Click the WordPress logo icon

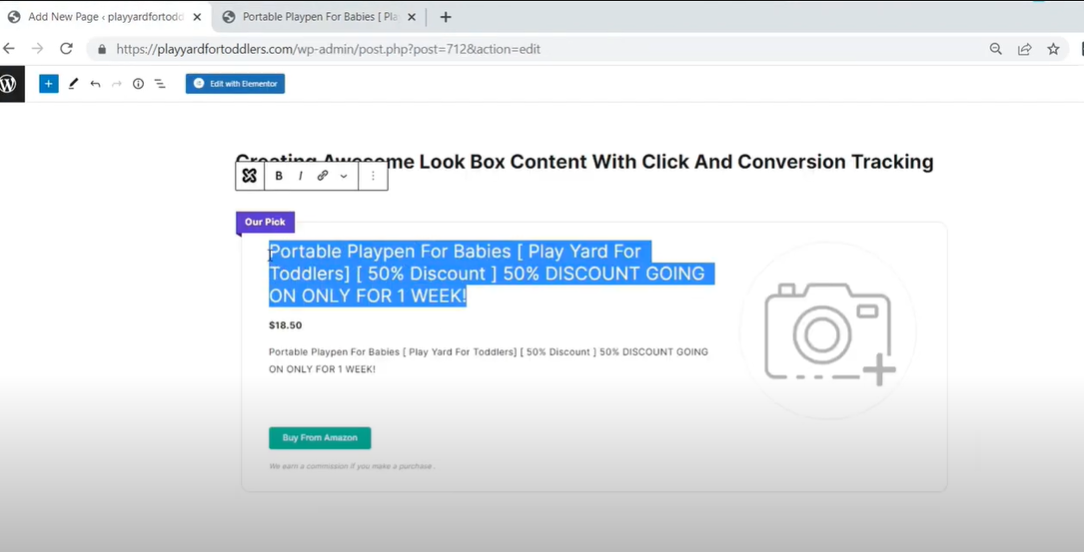pos(9,84)
